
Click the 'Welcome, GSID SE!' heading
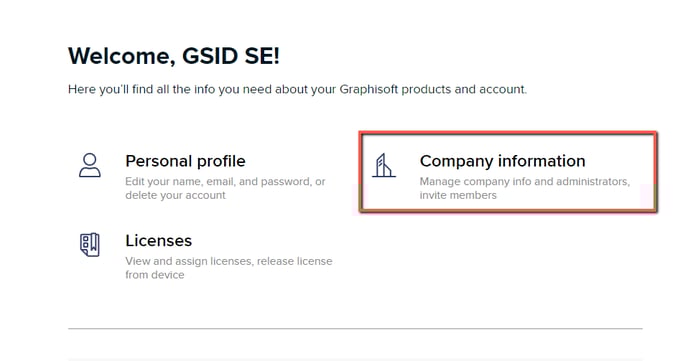(x=174, y=56)
